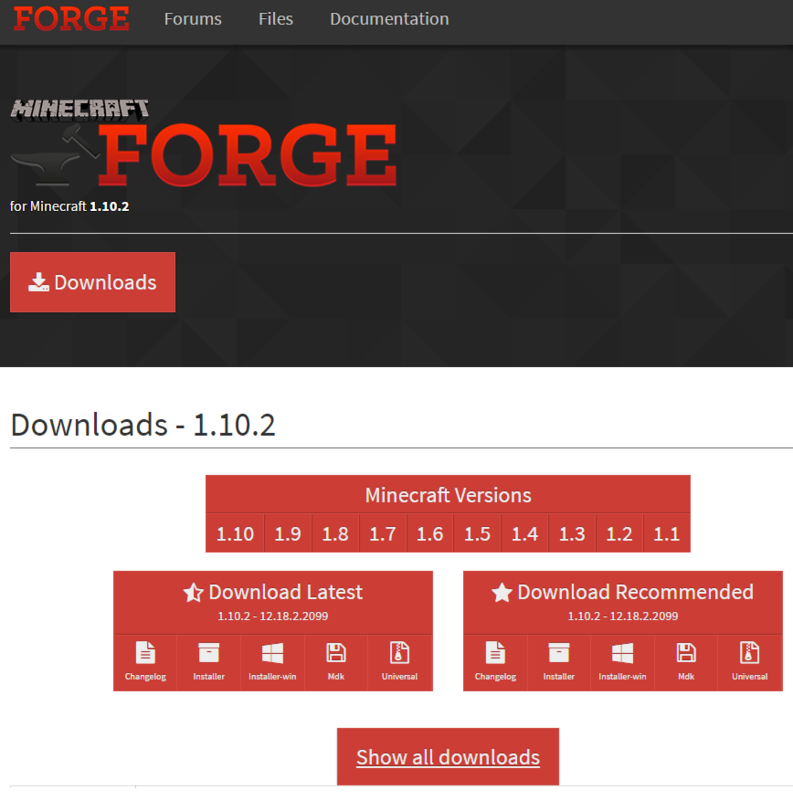Image resolution: width=793 pixels, height=800 pixels.
Task: Click the Minecraft Versions header
Action: pyautogui.click(x=448, y=494)
